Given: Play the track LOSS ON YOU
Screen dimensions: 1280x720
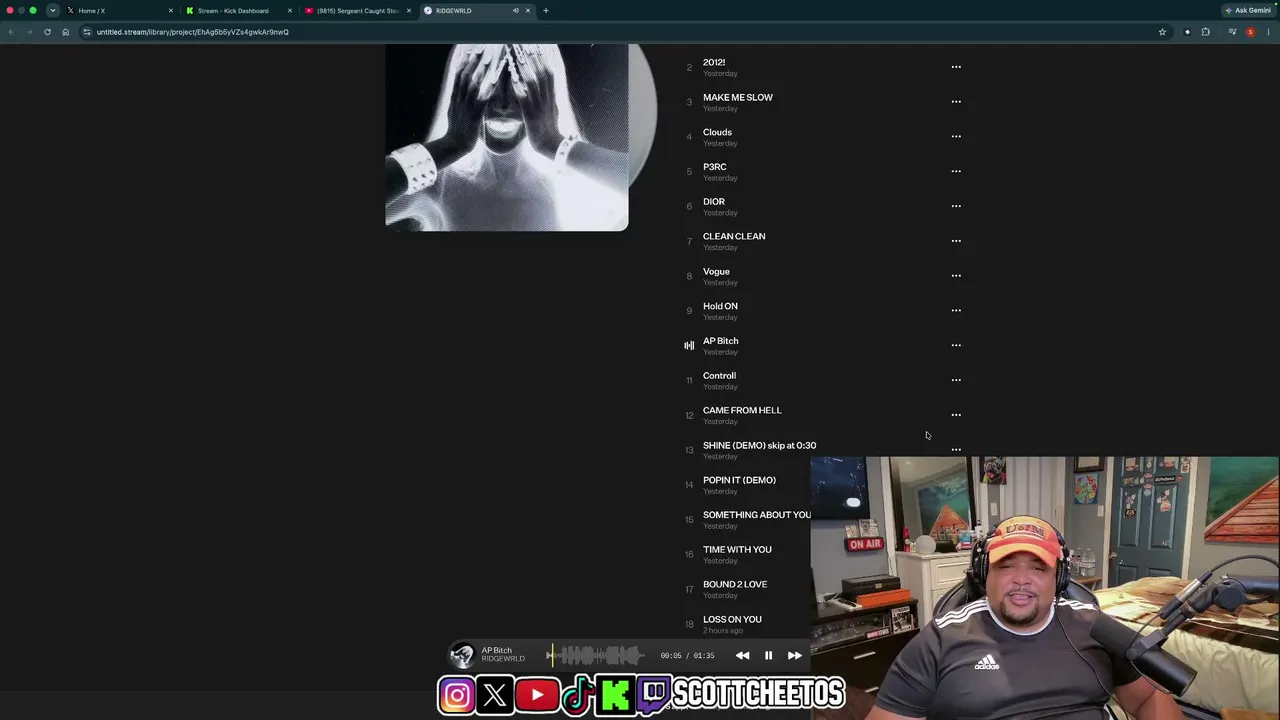Looking at the screenshot, I should pyautogui.click(x=732, y=619).
